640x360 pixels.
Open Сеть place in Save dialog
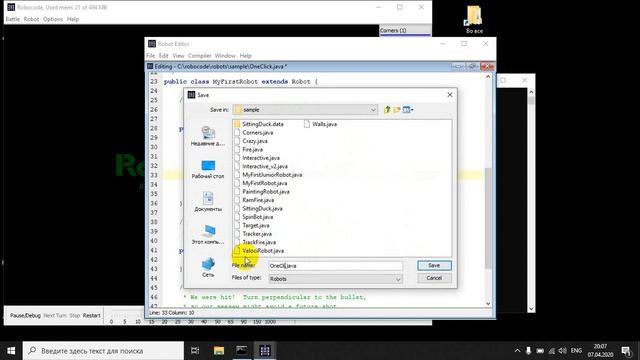point(208,267)
